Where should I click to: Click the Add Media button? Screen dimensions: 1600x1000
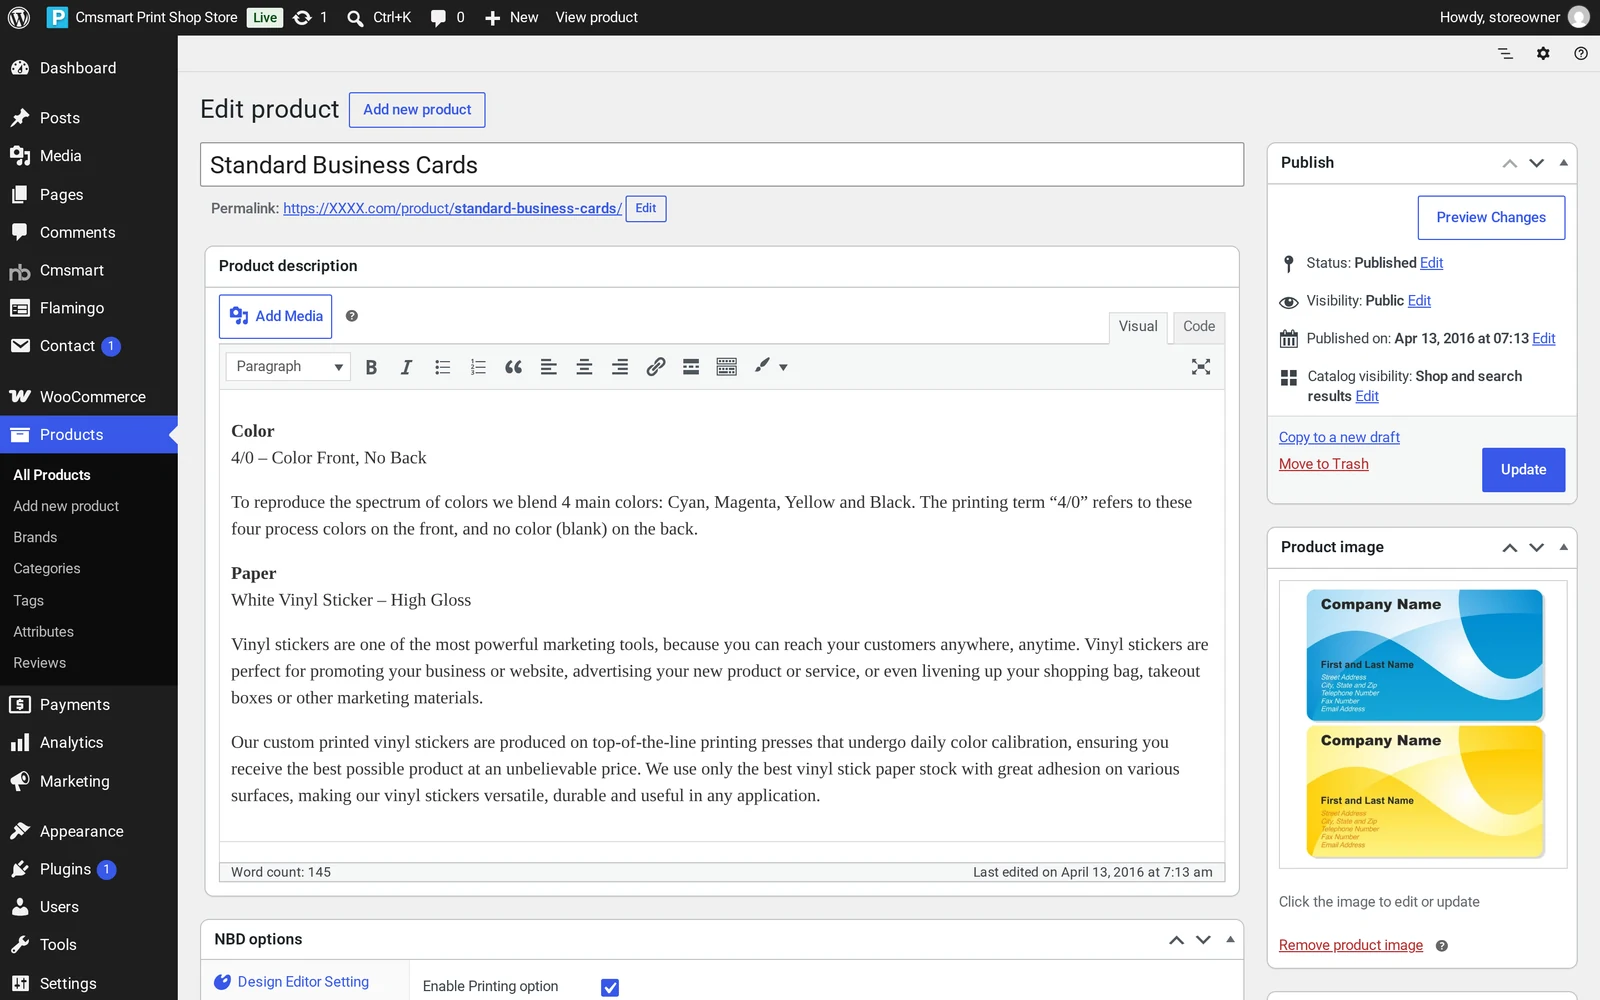276,316
